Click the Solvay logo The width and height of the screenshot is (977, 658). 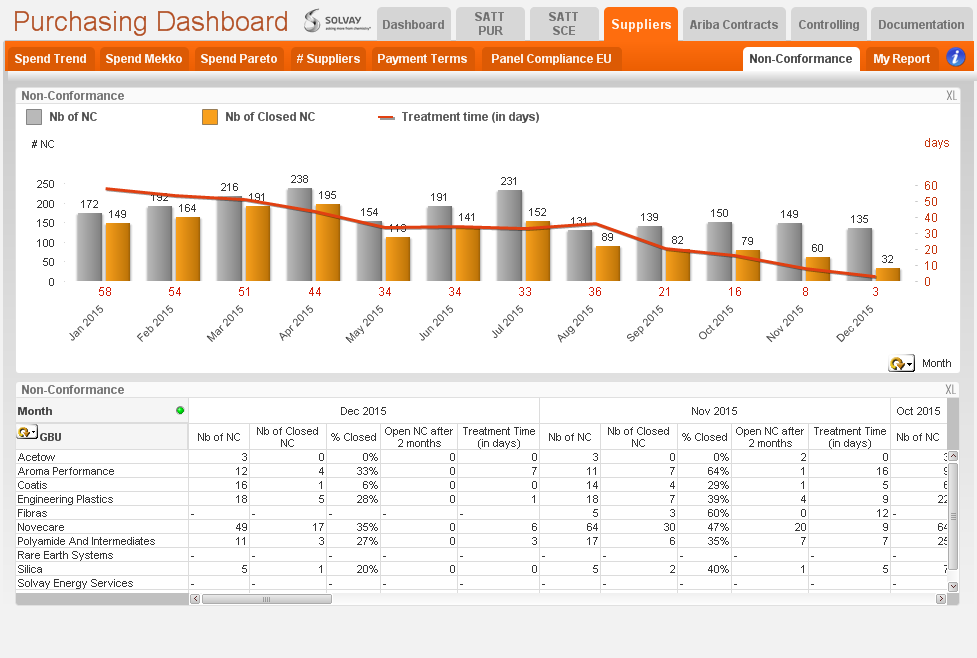tap(336, 21)
